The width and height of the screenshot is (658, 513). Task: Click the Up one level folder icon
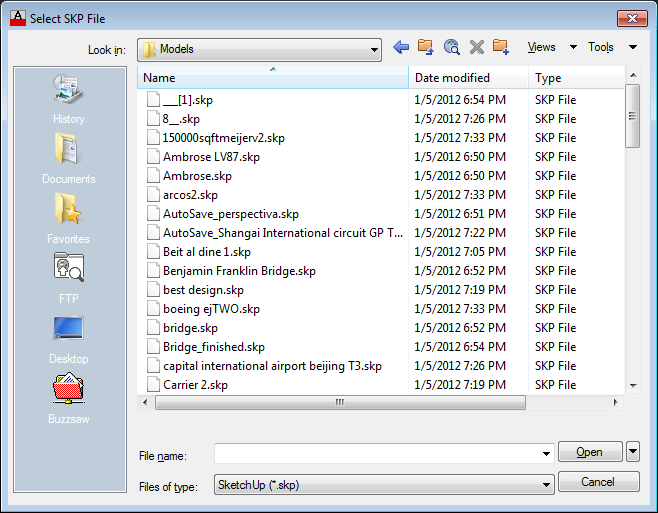426,47
